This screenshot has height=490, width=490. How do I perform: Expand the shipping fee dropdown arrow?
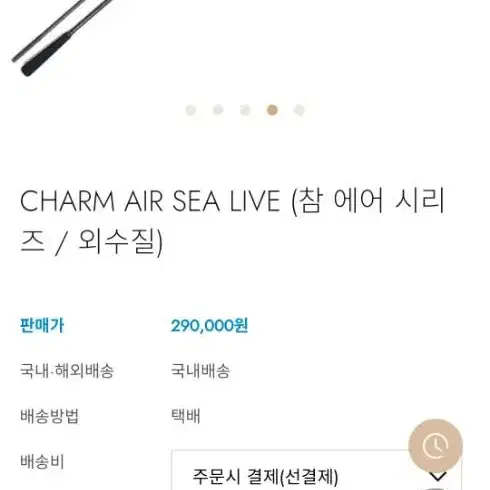[438, 477]
